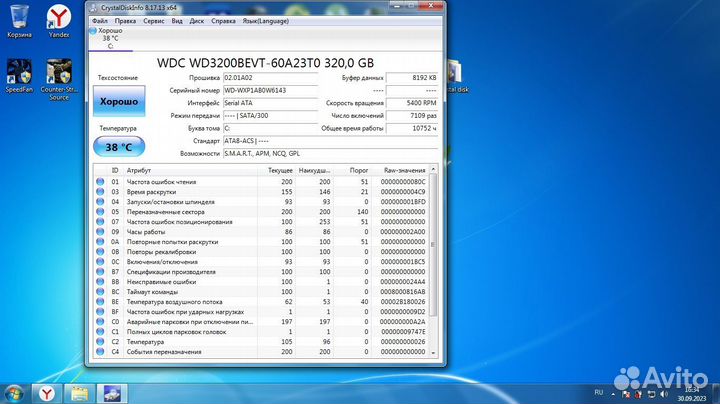Click status circle for Включения/отключения

pos(100,262)
